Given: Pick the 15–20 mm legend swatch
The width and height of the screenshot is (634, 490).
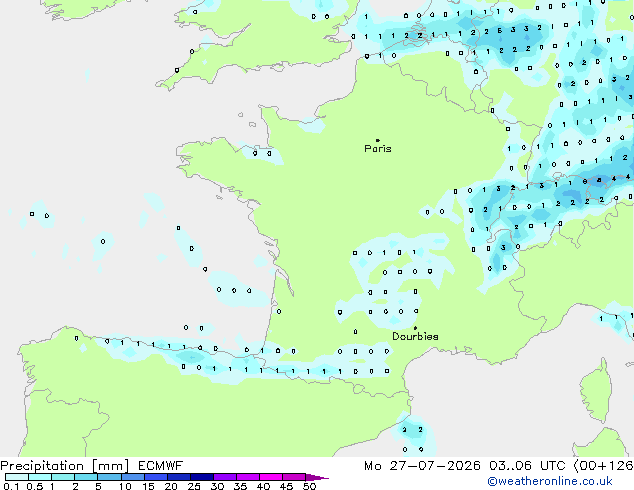Looking at the screenshot, I should pos(155,477).
